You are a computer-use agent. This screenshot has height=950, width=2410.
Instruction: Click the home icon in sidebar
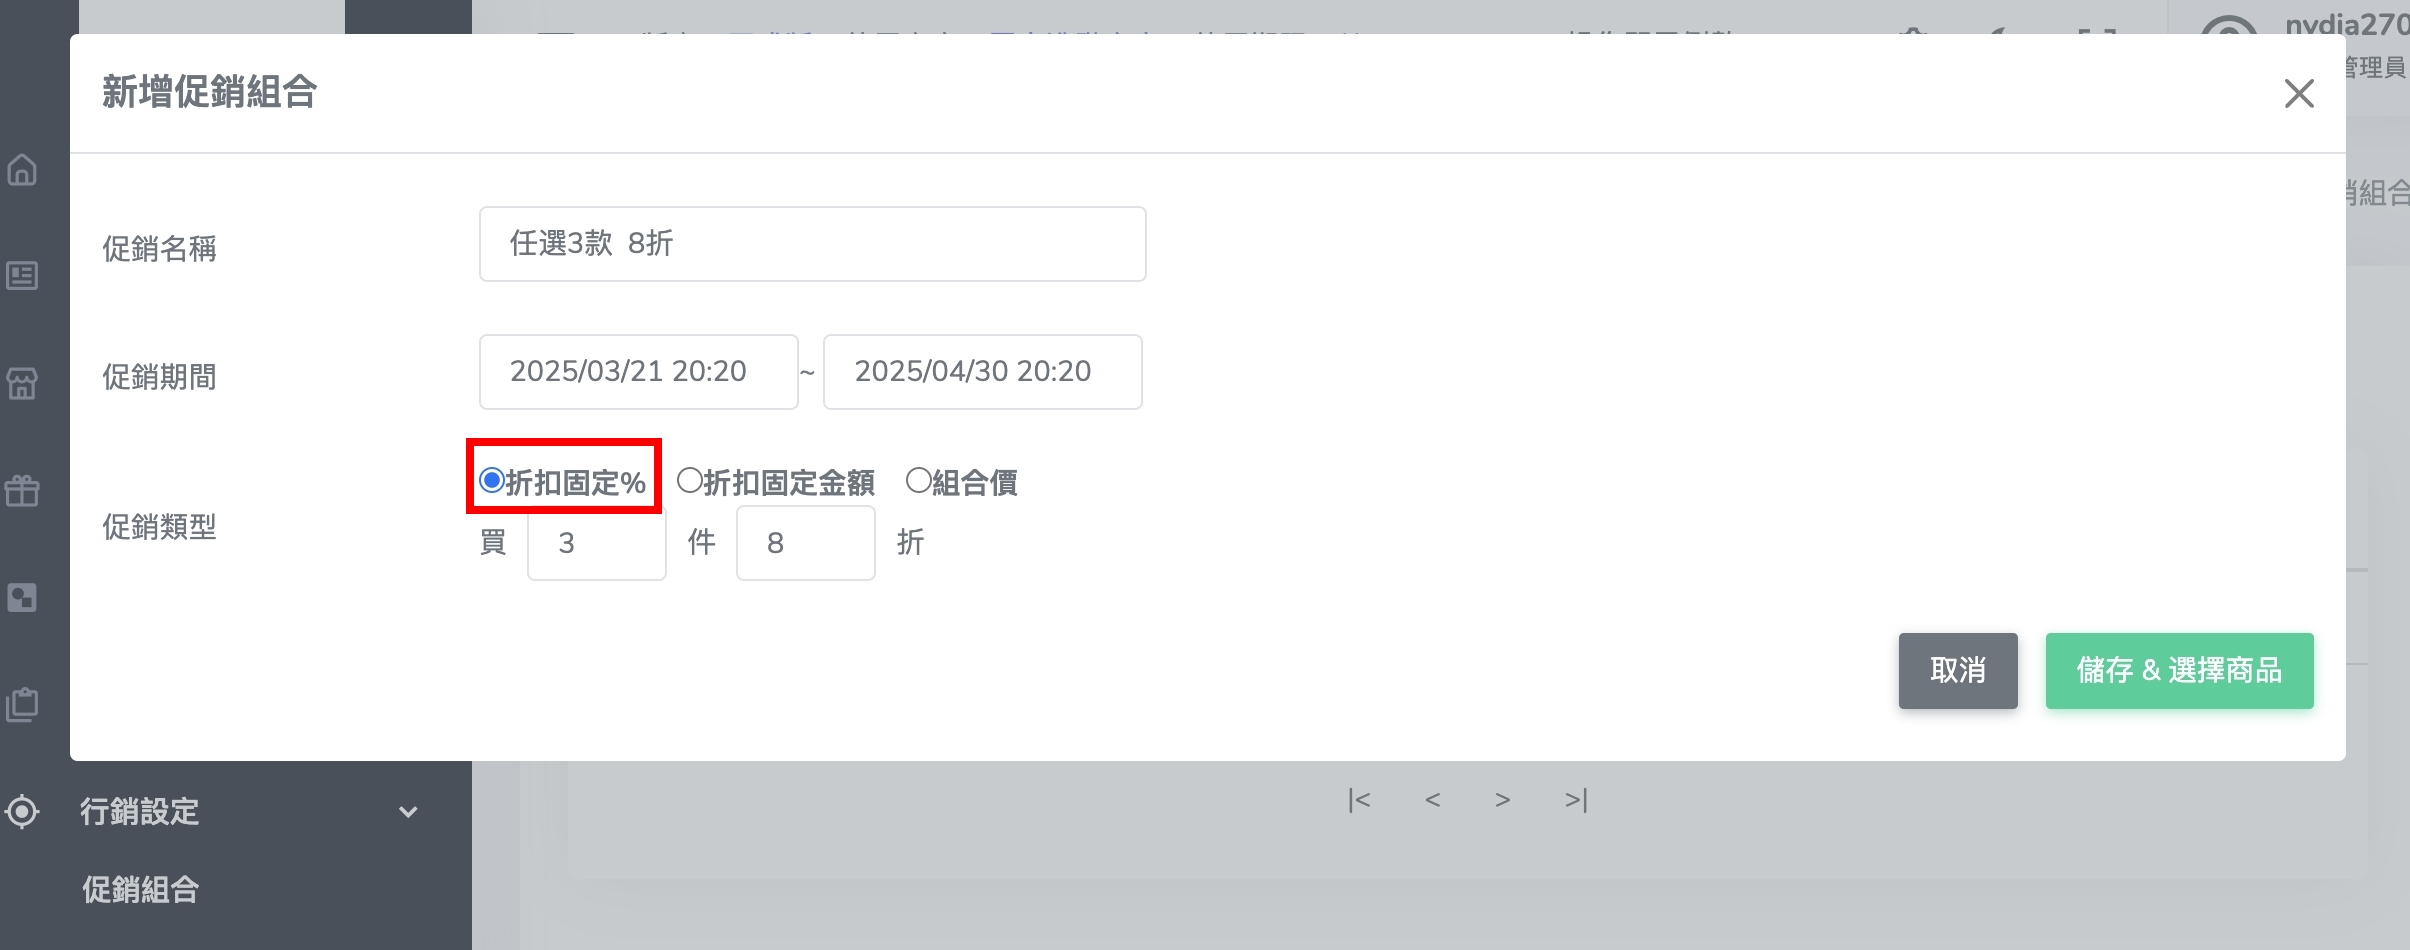22,170
